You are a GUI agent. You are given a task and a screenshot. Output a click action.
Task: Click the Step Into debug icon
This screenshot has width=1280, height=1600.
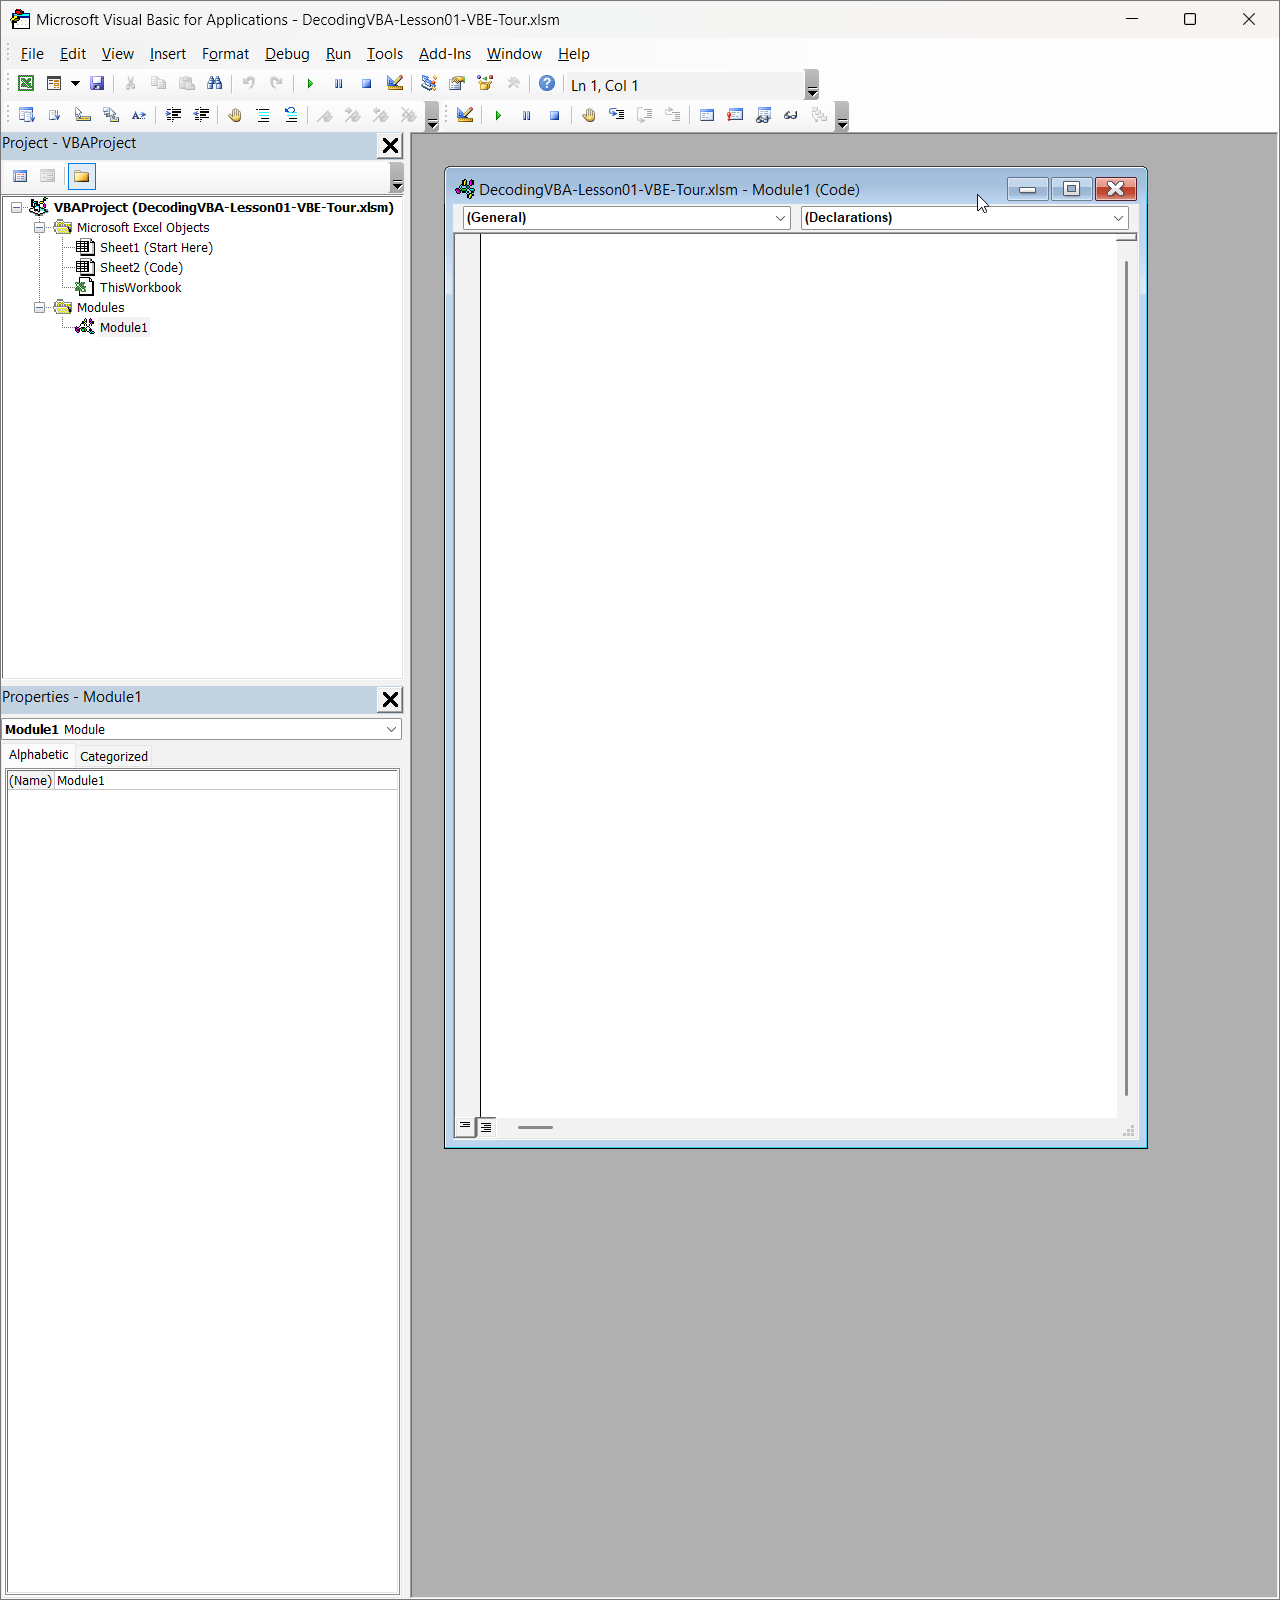[617, 115]
